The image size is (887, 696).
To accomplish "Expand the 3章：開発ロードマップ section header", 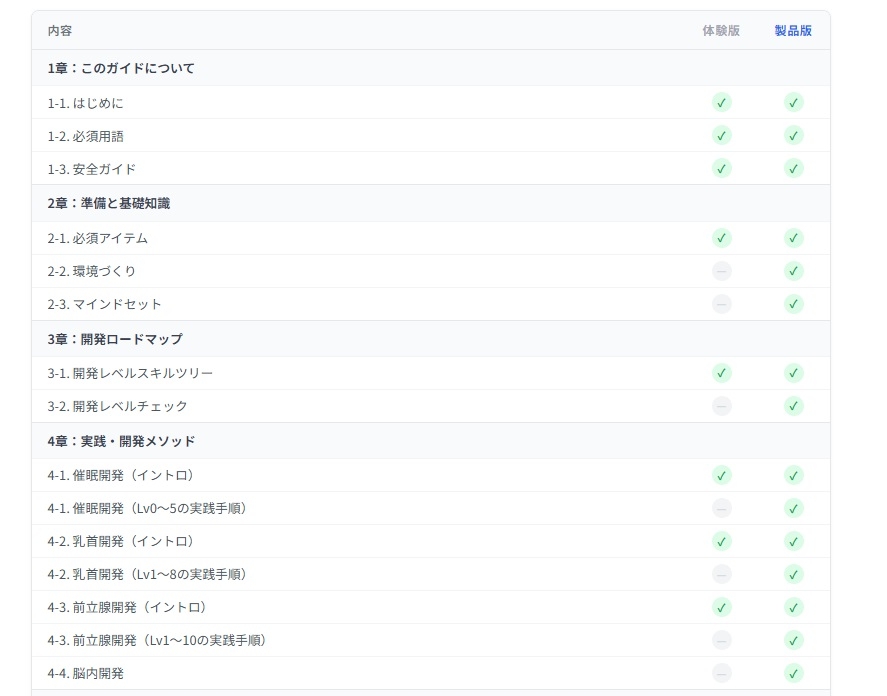I will [115, 339].
